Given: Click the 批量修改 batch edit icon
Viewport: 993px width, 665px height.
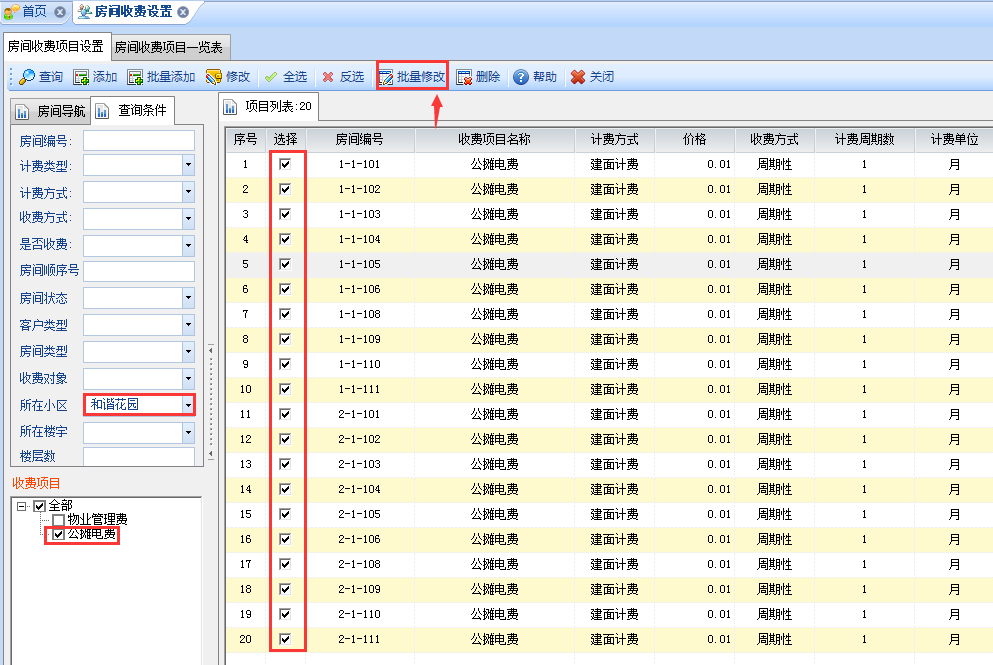Looking at the screenshot, I should pyautogui.click(x=386, y=77).
